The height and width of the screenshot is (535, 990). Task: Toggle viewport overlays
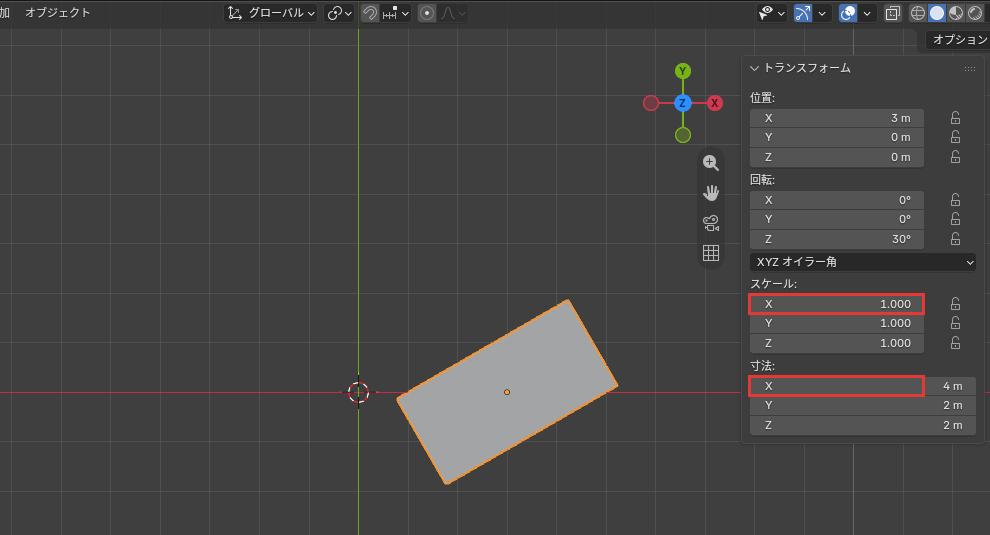(848, 13)
